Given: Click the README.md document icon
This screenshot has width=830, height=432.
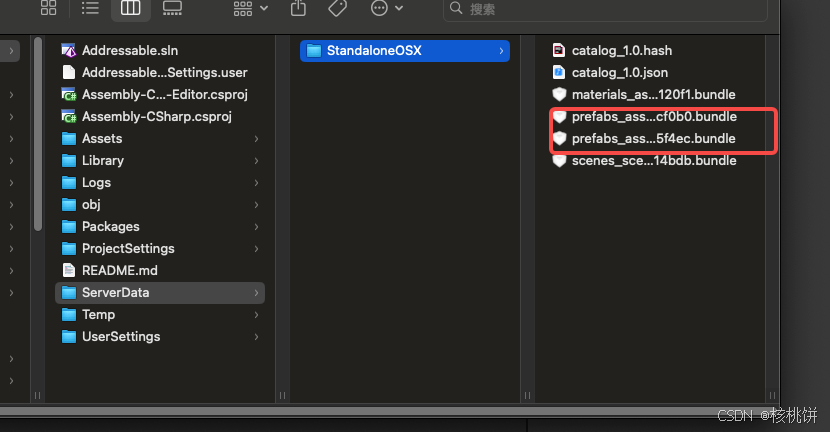Looking at the screenshot, I should point(69,271).
